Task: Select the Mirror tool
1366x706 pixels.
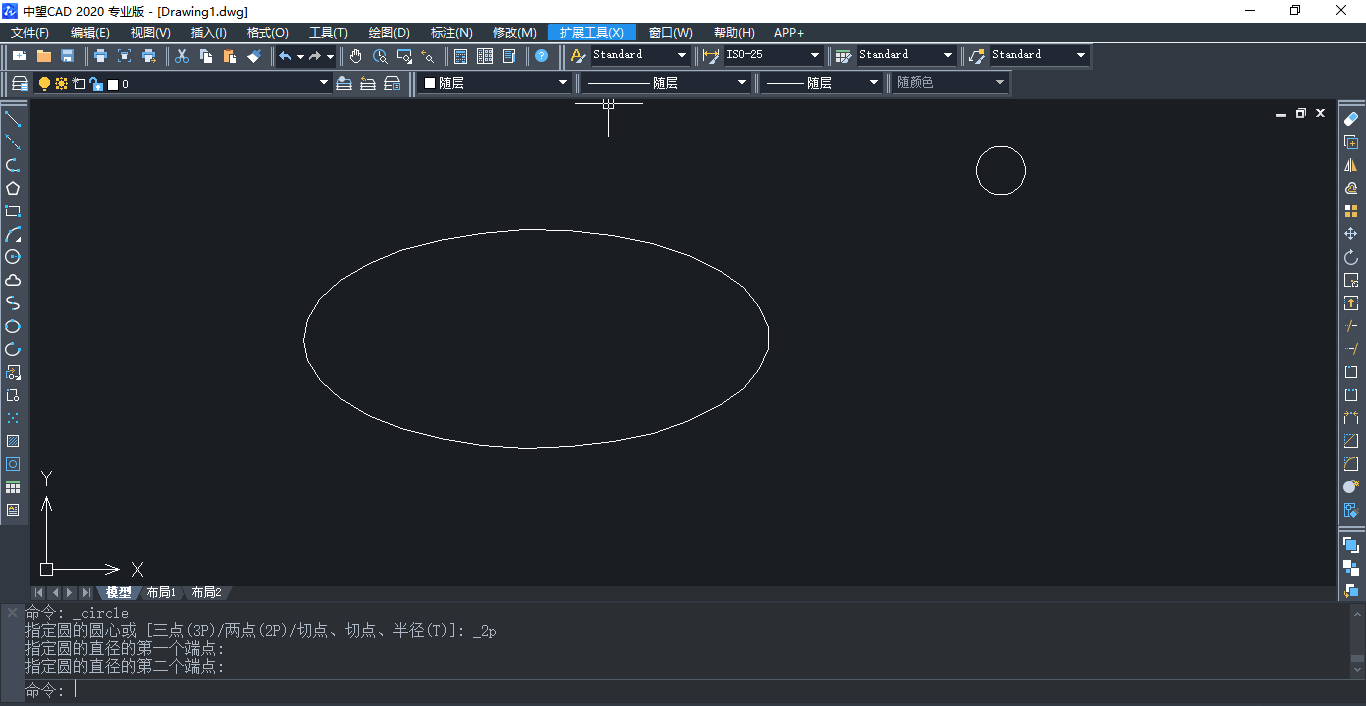Action: (1351, 165)
